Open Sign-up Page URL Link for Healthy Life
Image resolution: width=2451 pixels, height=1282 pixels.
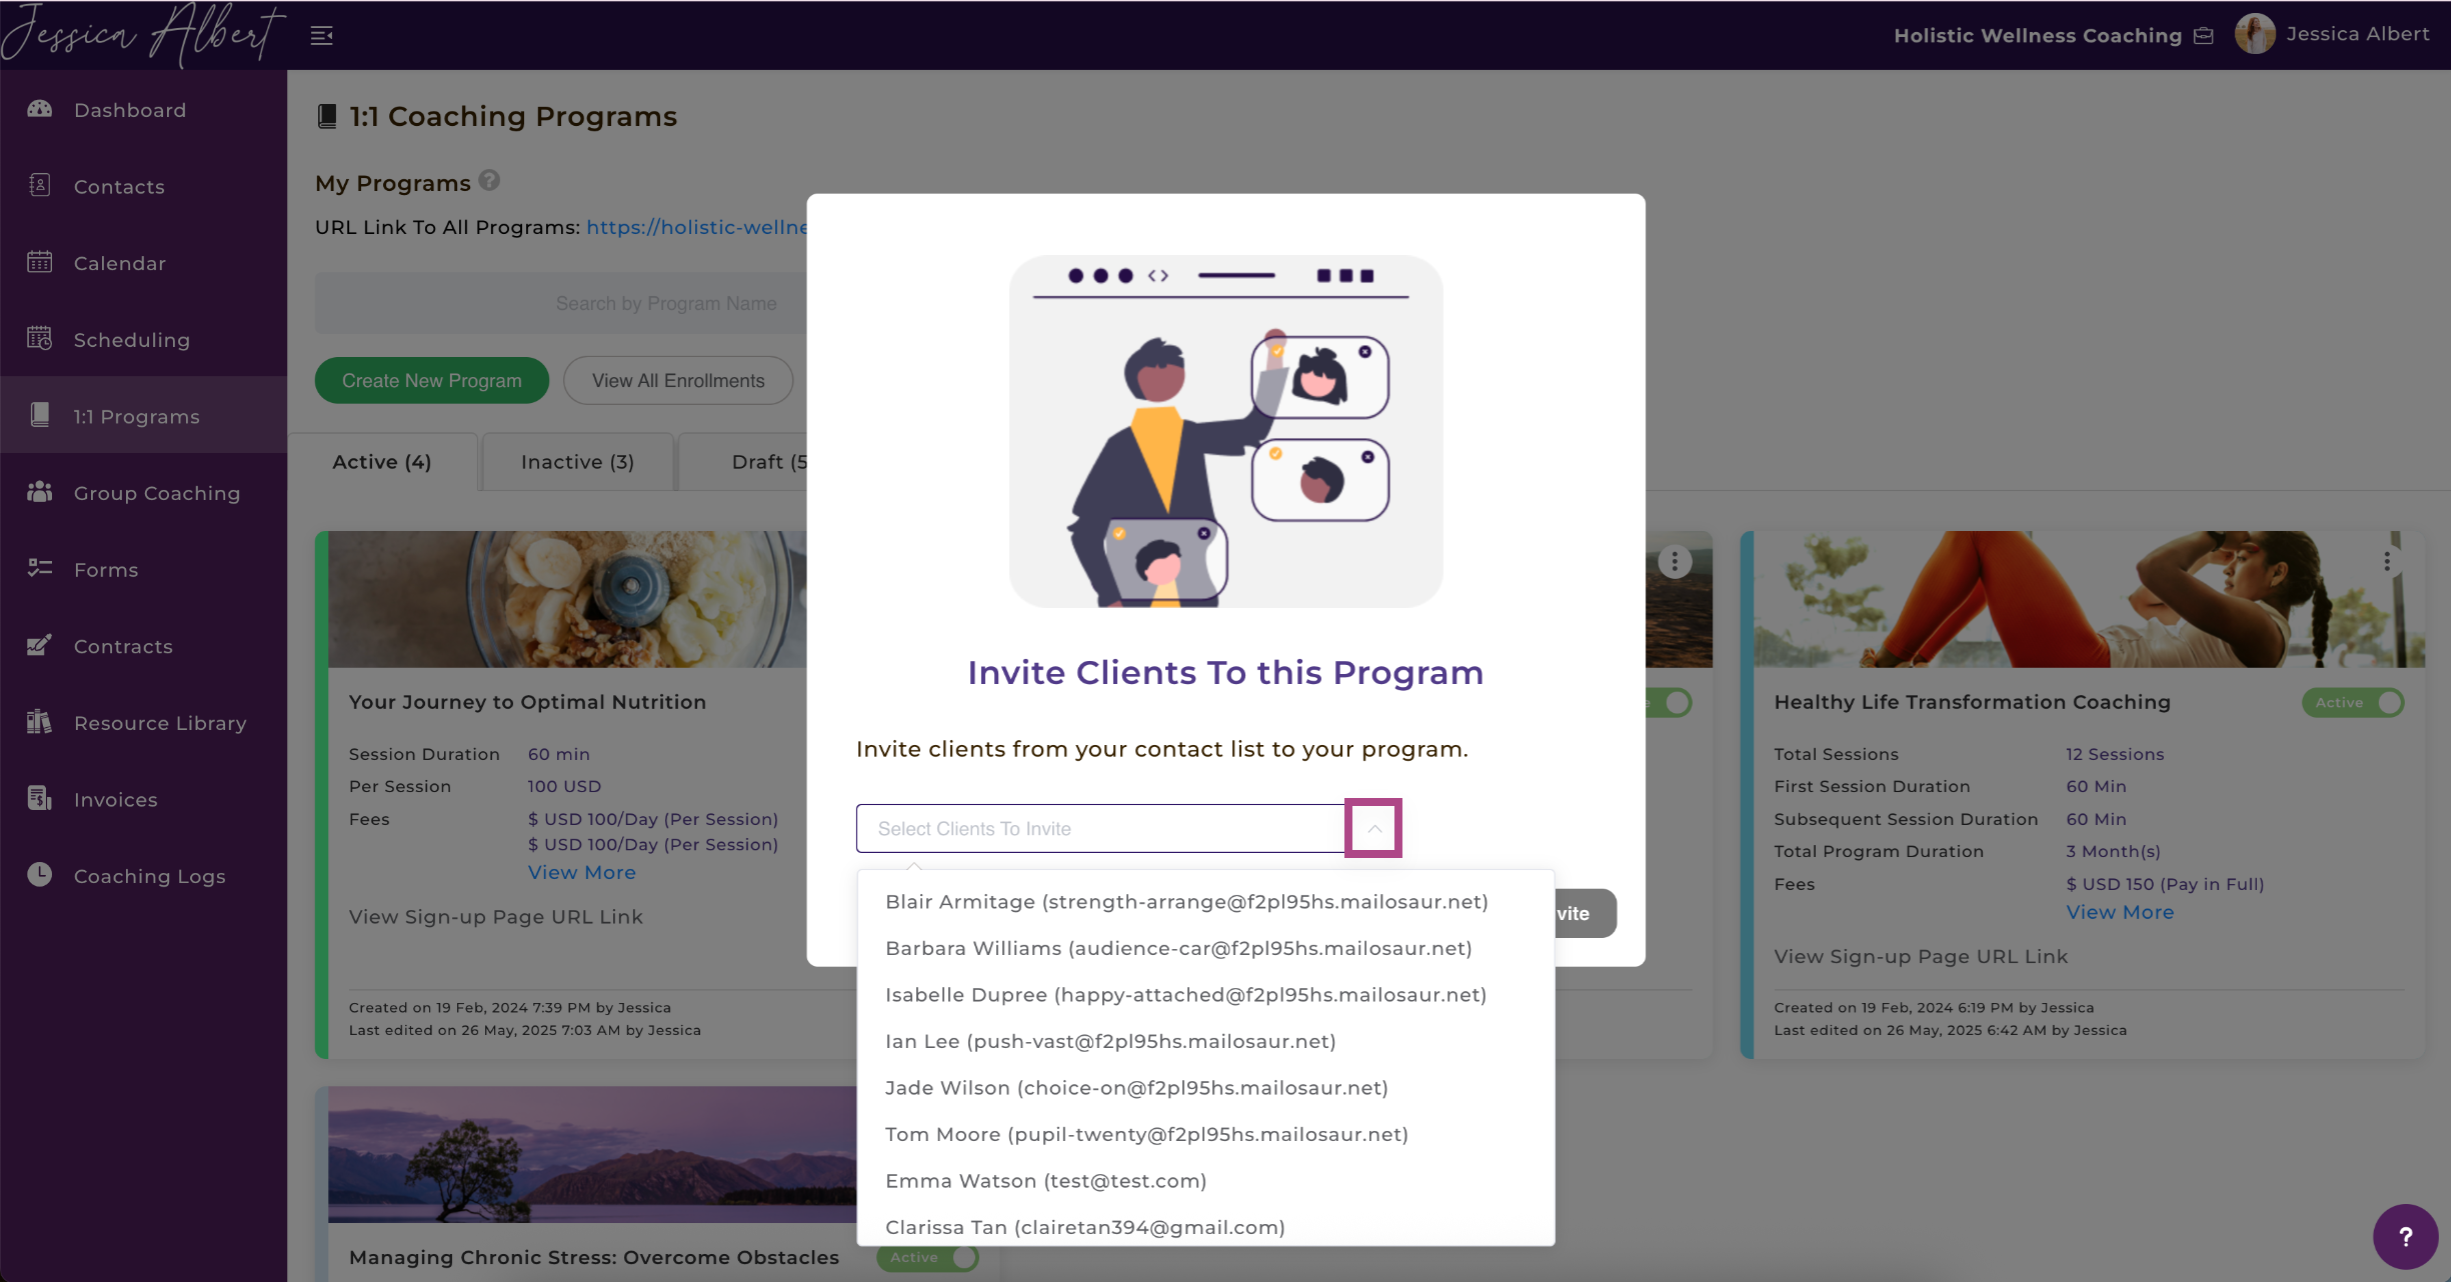1921,956
